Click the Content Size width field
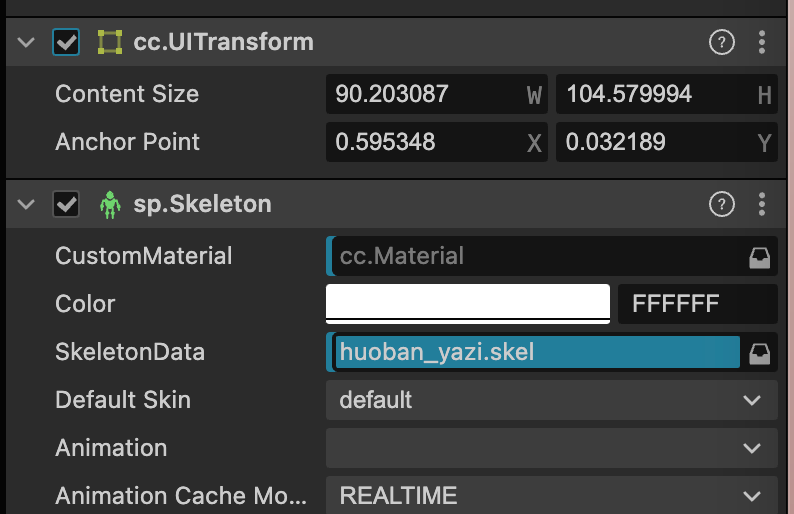This screenshot has width=794, height=514. 424,95
